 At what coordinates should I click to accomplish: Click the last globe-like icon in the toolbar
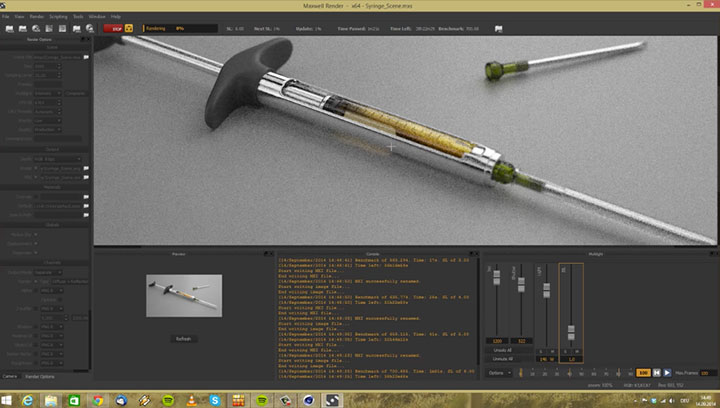pyautogui.click(x=89, y=28)
